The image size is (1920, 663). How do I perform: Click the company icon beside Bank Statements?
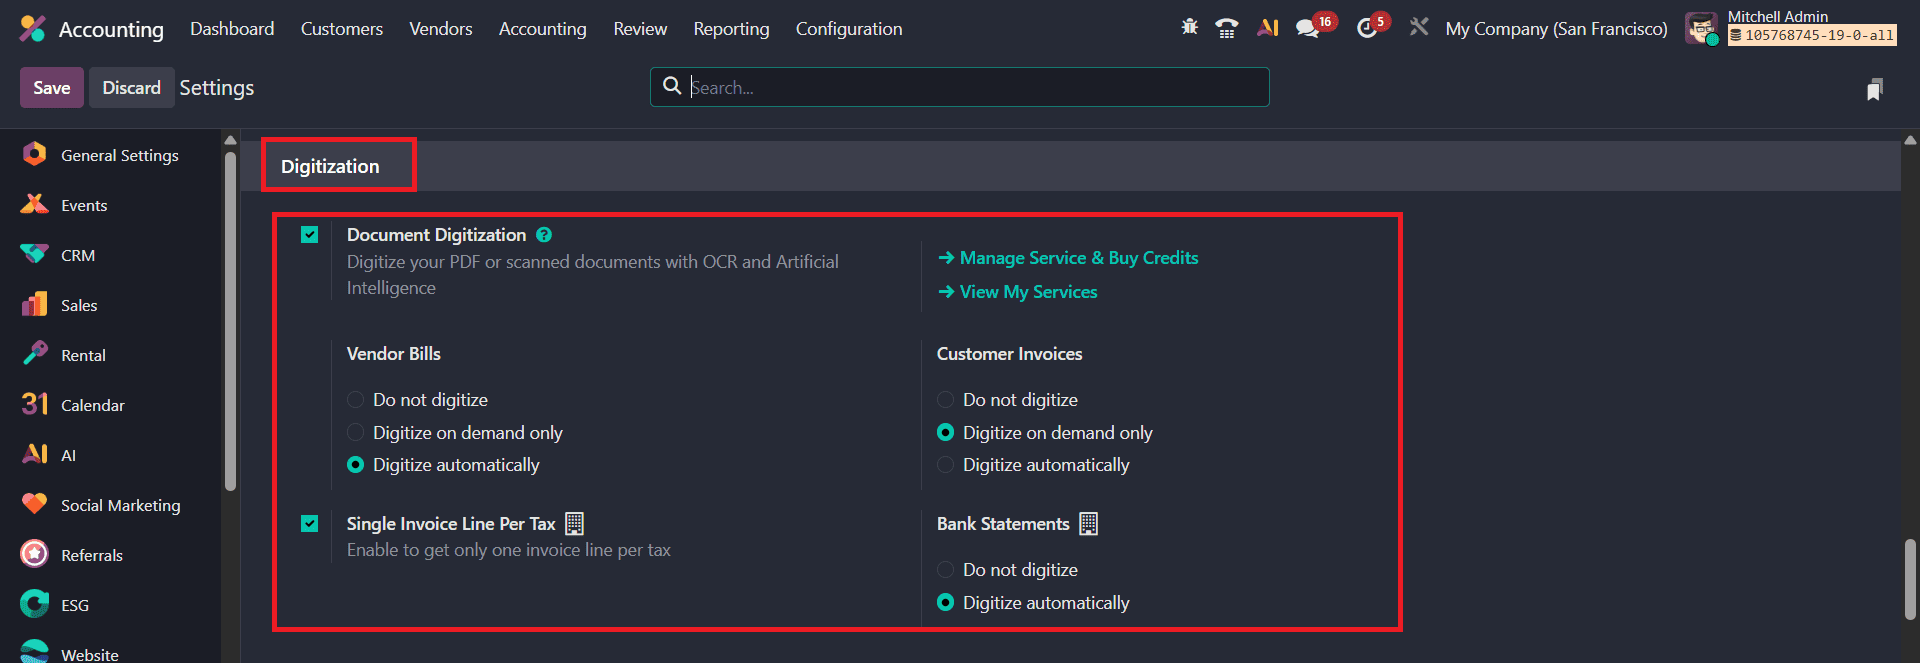point(1089,524)
